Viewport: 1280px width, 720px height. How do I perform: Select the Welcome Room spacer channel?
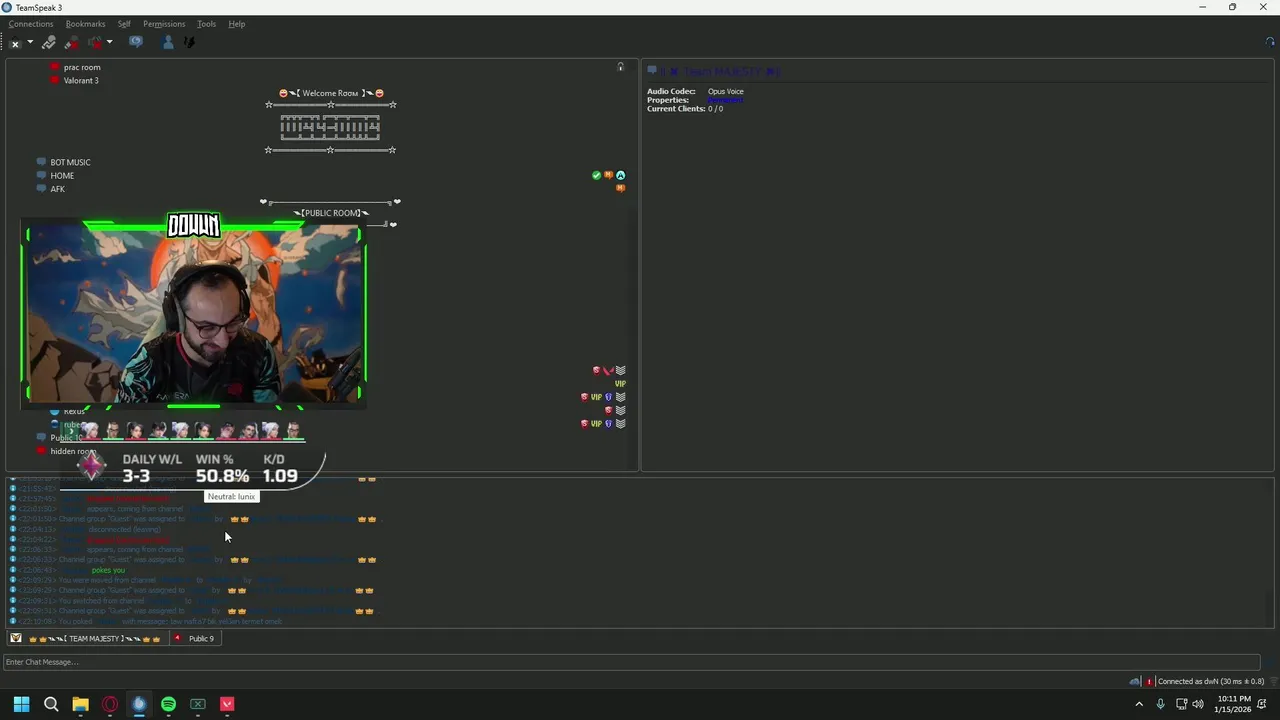(x=331, y=93)
